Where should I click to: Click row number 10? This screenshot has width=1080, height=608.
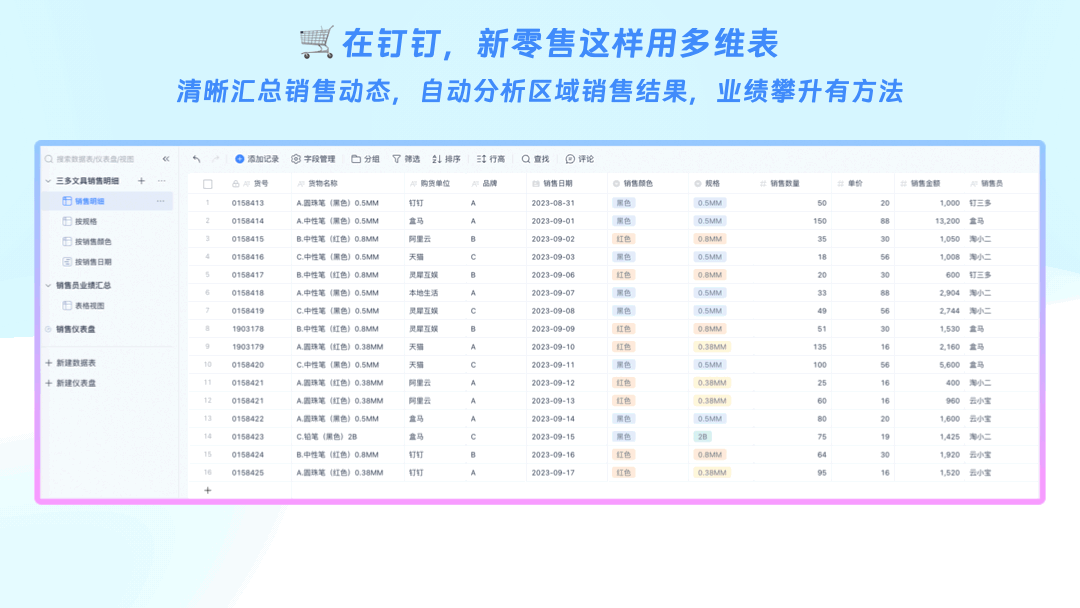pos(207,365)
